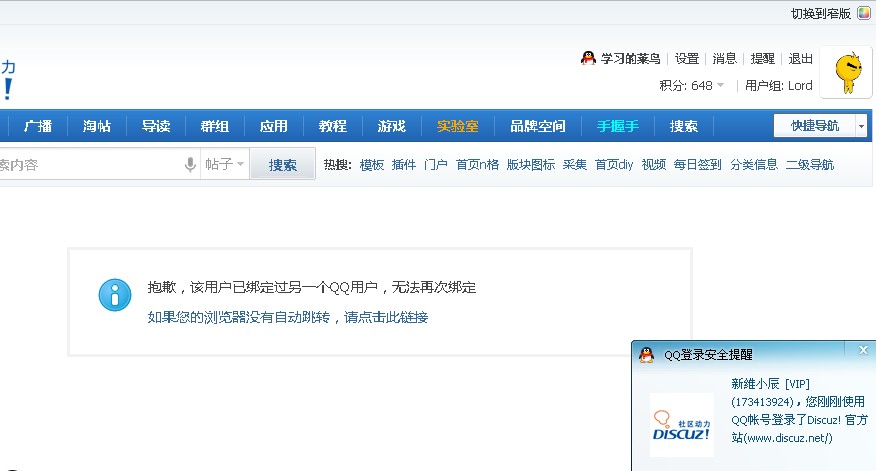Open 消息 messages link
This screenshot has height=471, width=876.
725,59
